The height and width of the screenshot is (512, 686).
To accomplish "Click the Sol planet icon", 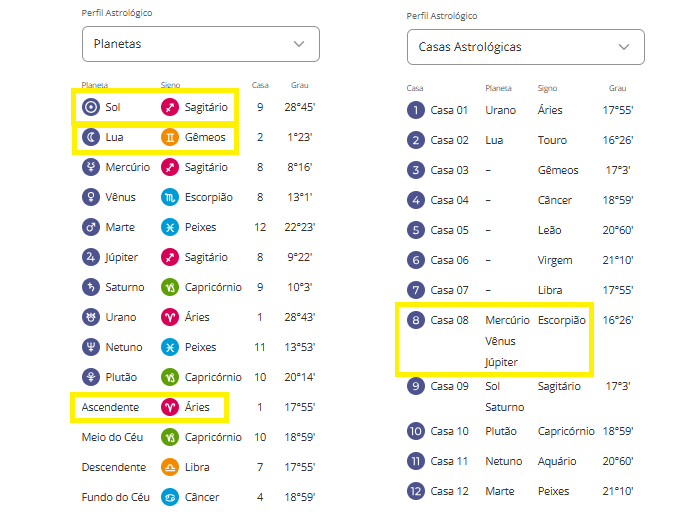I will [91, 107].
